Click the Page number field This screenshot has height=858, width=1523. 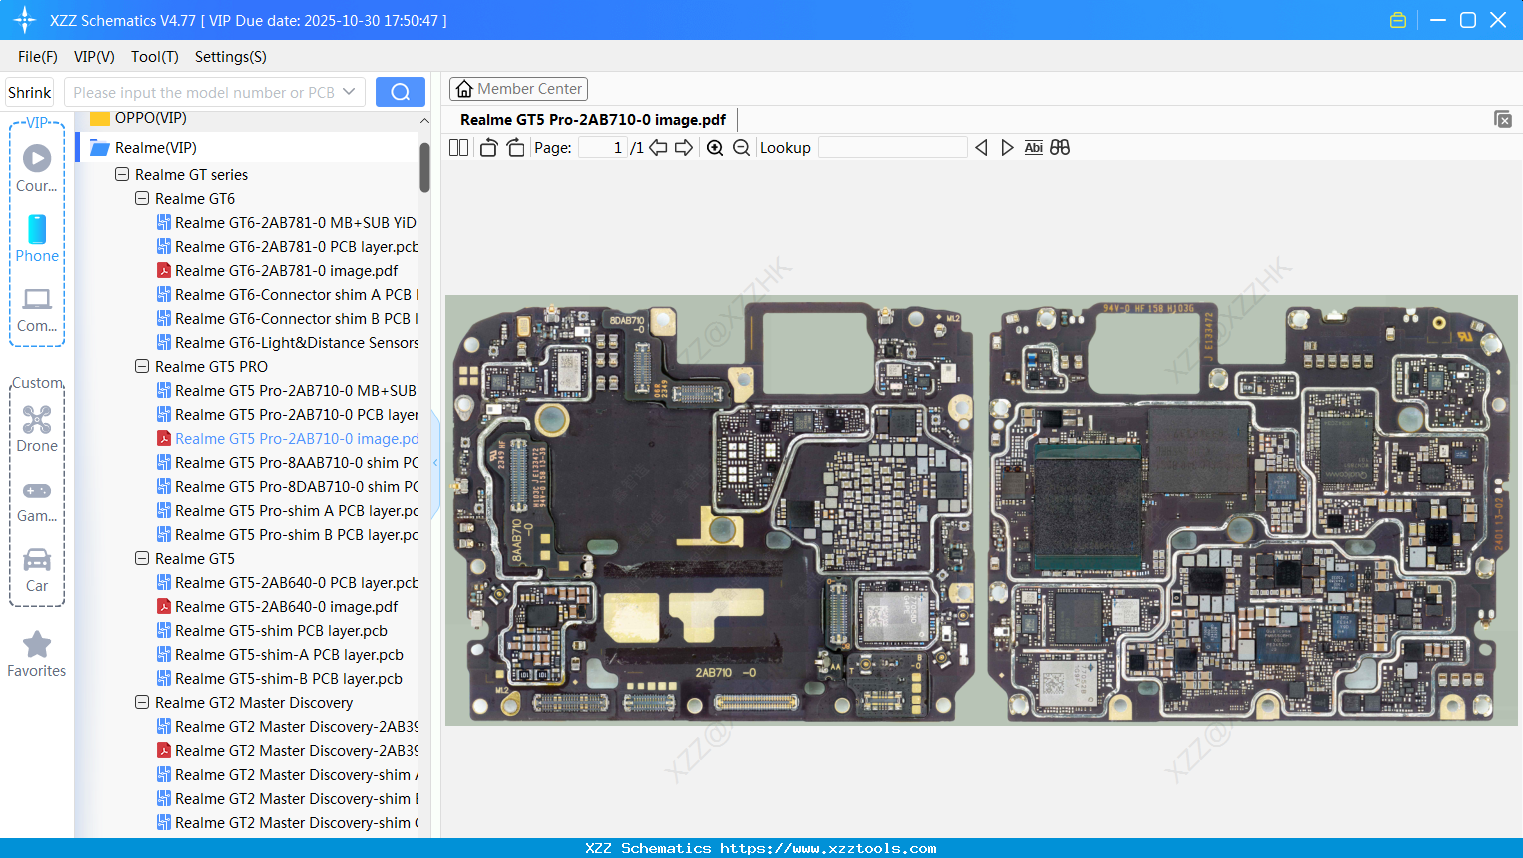point(602,148)
